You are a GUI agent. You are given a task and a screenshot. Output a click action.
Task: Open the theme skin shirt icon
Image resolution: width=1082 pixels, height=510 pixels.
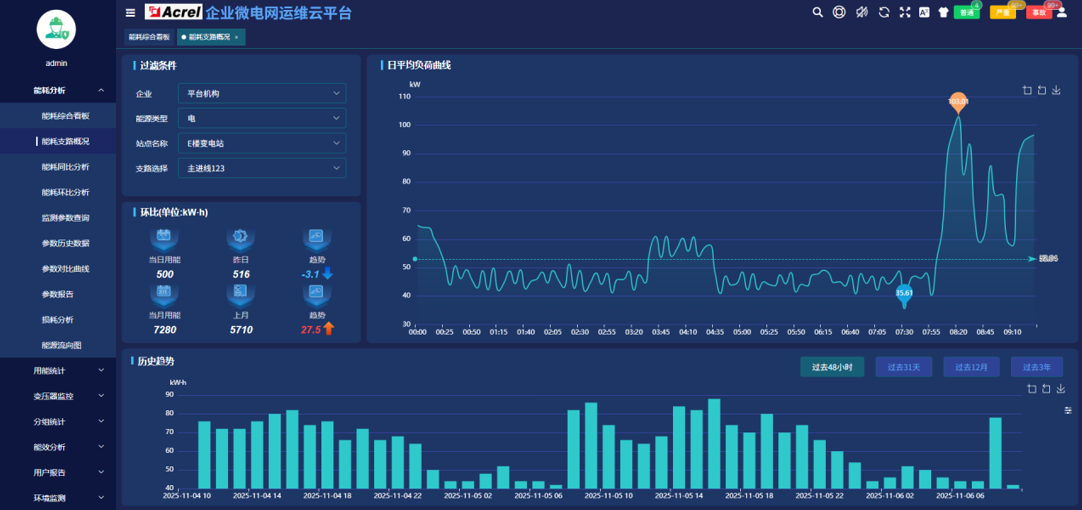(x=943, y=12)
